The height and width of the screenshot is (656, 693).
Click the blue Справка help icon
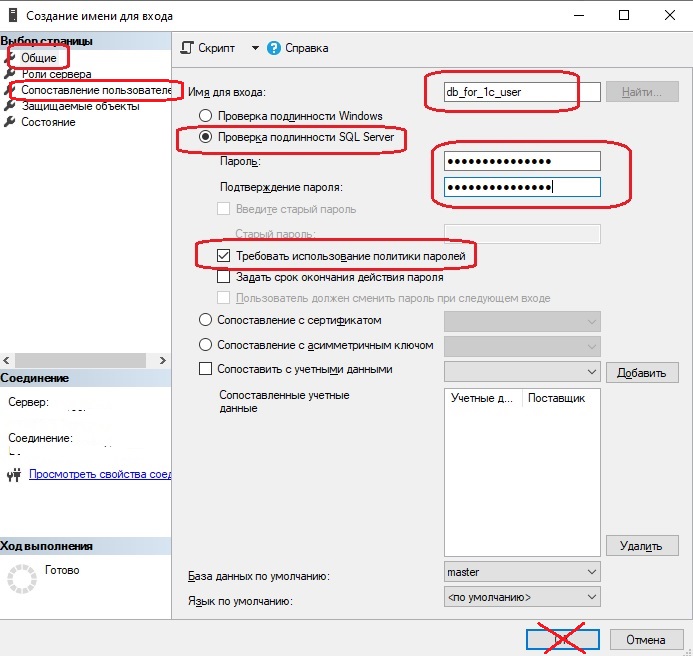(274, 48)
